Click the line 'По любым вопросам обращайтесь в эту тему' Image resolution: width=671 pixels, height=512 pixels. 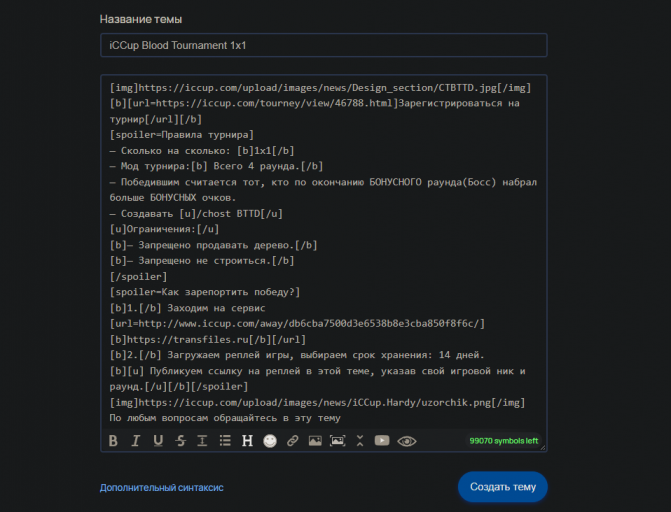pyautogui.click(x=225, y=418)
